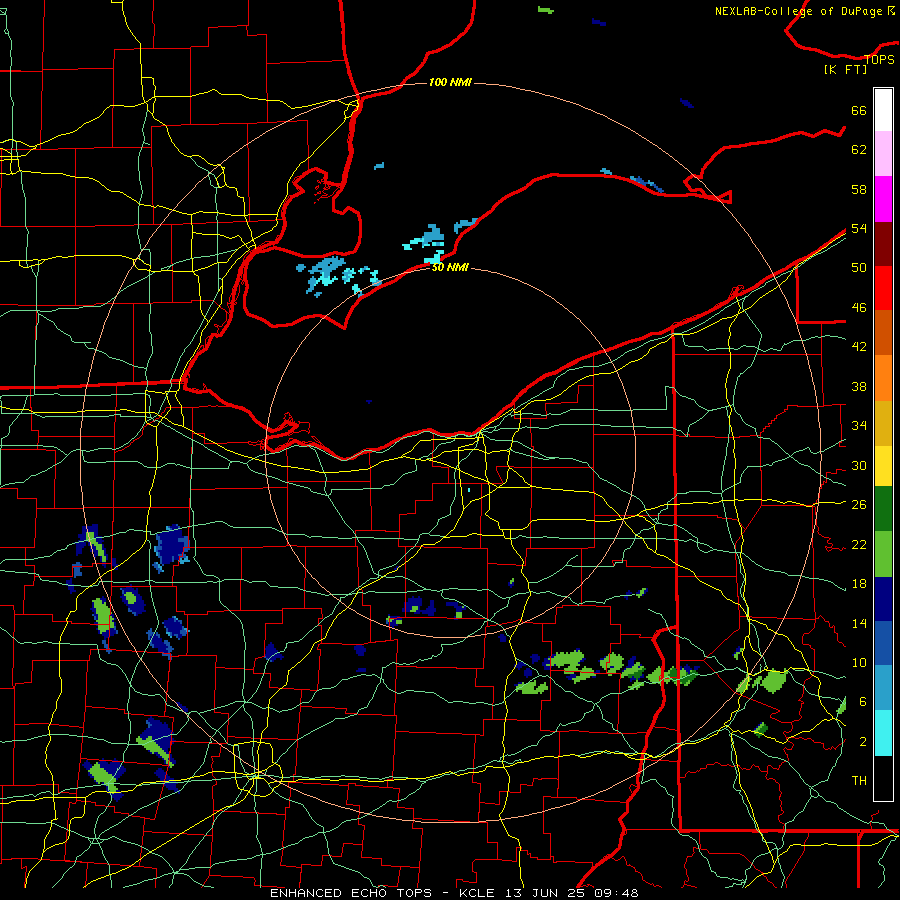The image size is (900, 900).
Task: Click legend value 58
Action: tap(859, 189)
